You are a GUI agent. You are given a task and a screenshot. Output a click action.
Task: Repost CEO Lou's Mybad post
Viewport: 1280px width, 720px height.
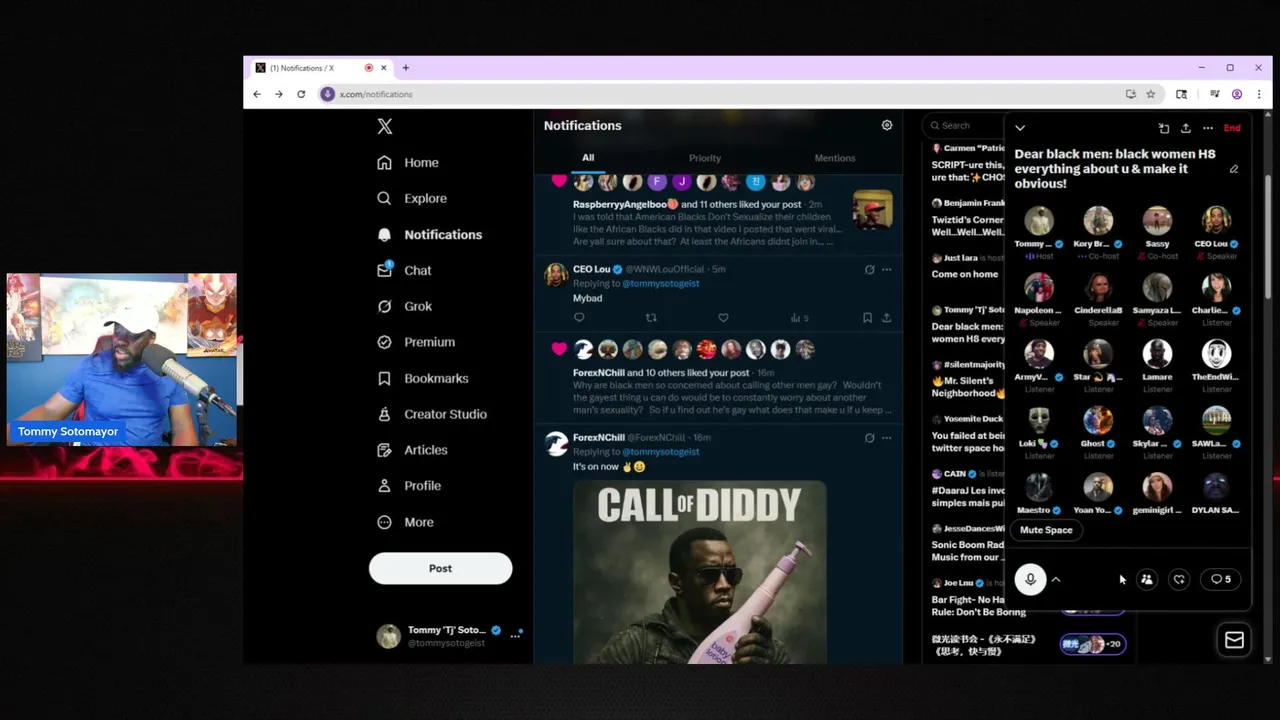pyautogui.click(x=651, y=318)
